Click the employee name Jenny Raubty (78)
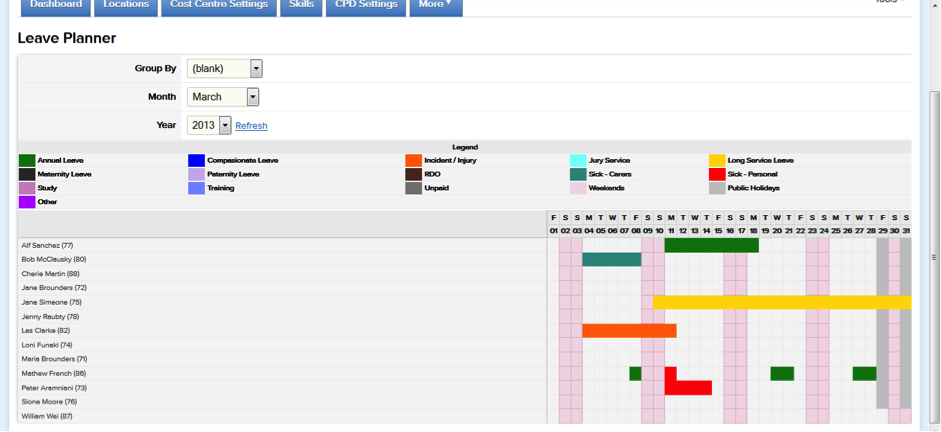This screenshot has width=941, height=432. tap(50, 317)
